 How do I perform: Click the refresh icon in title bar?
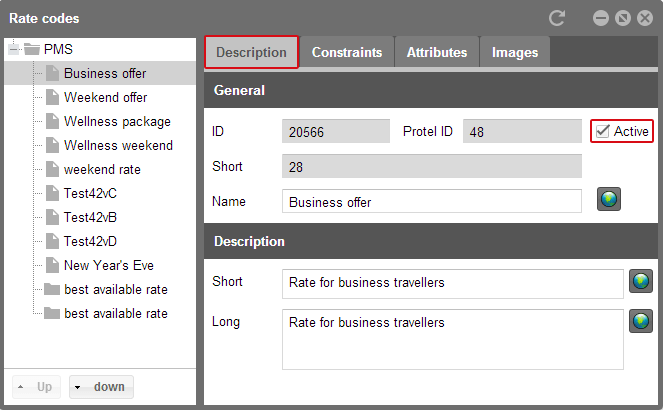point(557,18)
